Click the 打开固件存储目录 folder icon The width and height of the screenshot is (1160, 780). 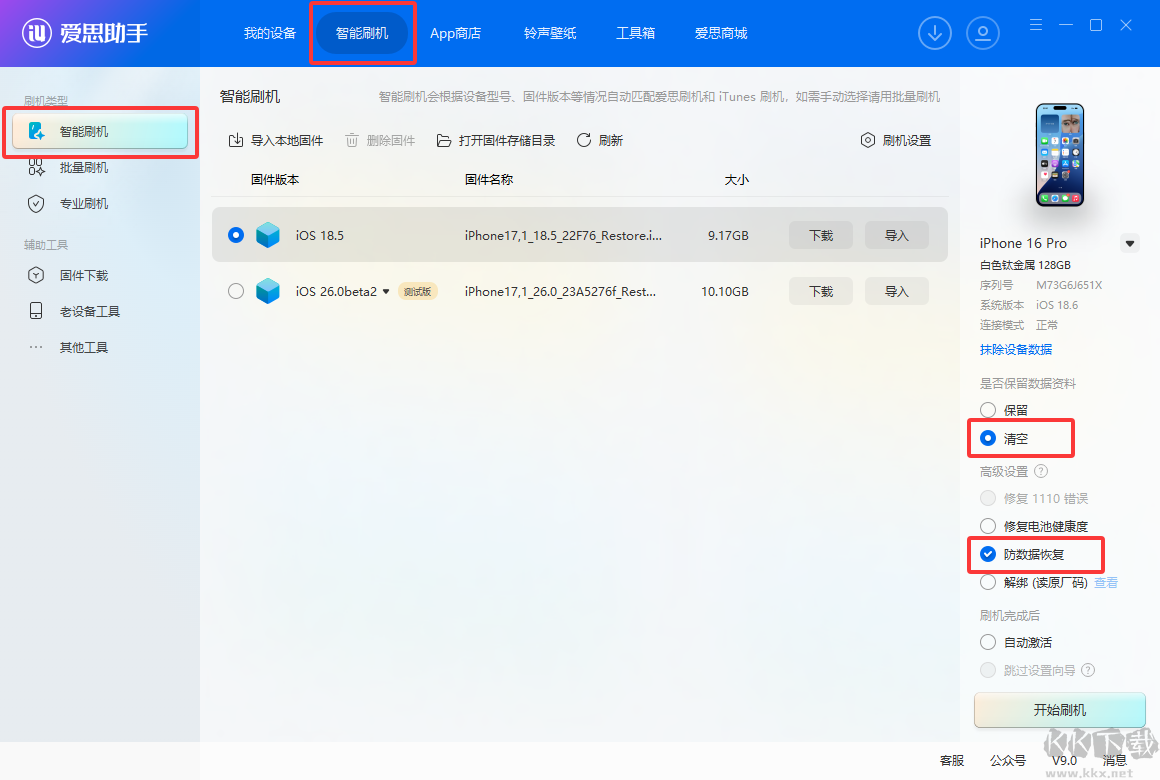coord(444,140)
